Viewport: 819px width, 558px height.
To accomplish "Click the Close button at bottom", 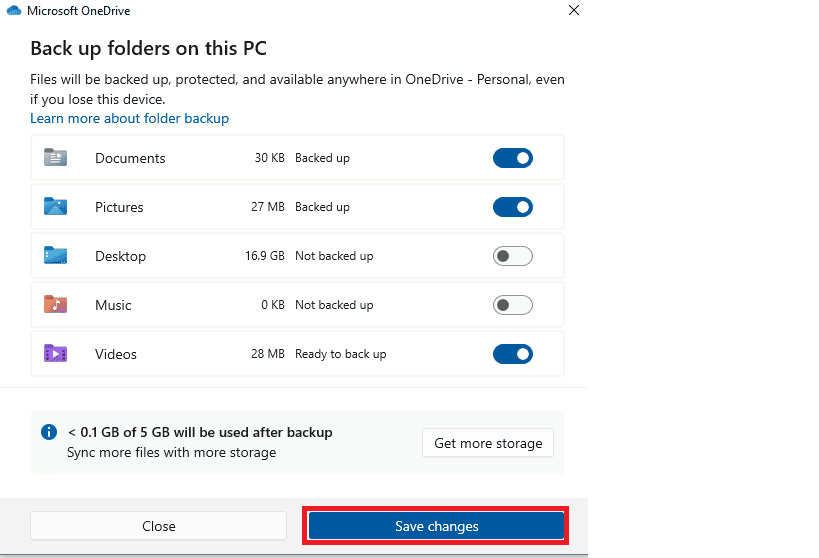I will click(159, 526).
